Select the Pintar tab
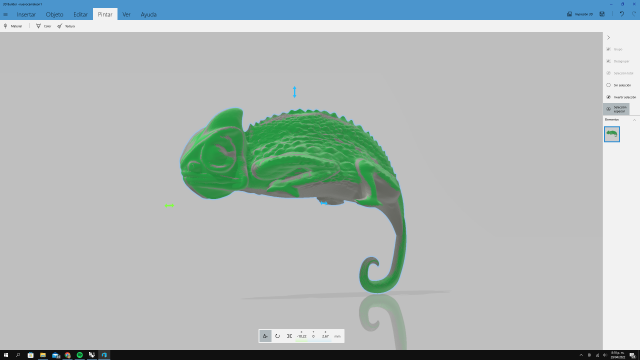640x360 pixels. pos(105,14)
